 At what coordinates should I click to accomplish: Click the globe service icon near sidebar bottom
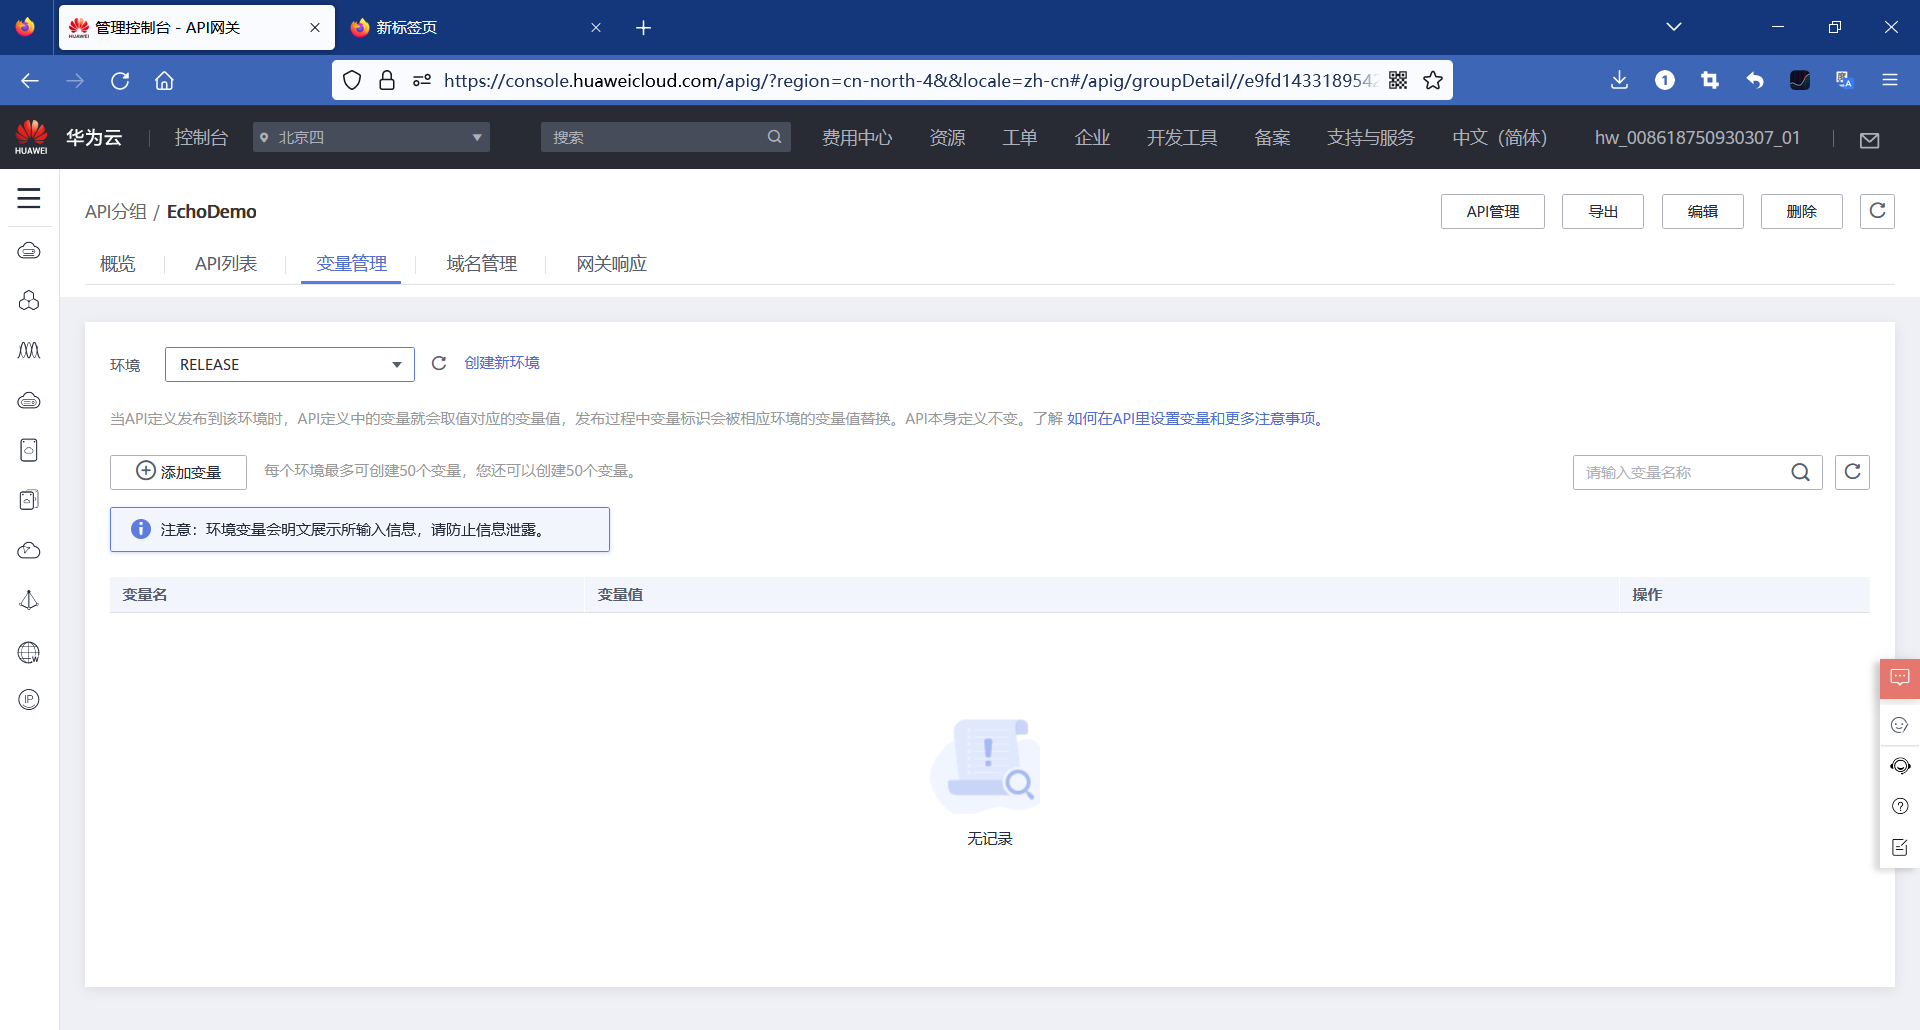coord(29,652)
